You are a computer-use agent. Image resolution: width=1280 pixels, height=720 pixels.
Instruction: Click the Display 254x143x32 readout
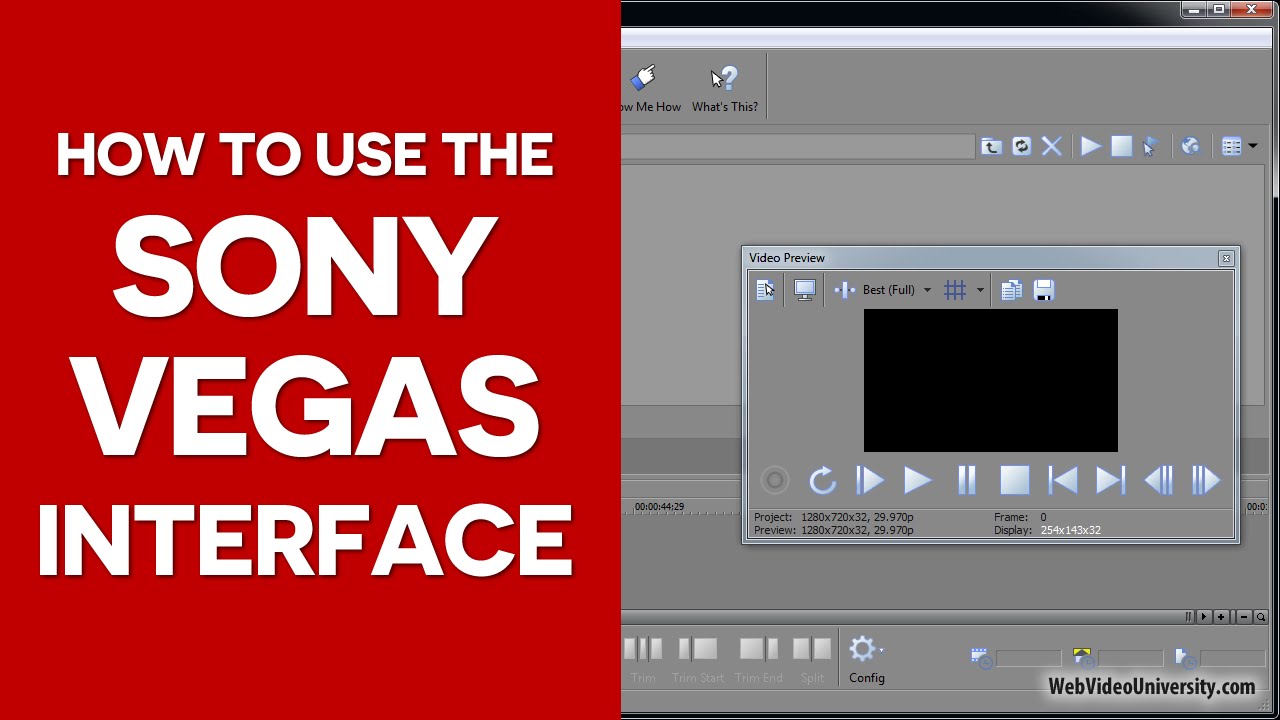1047,530
